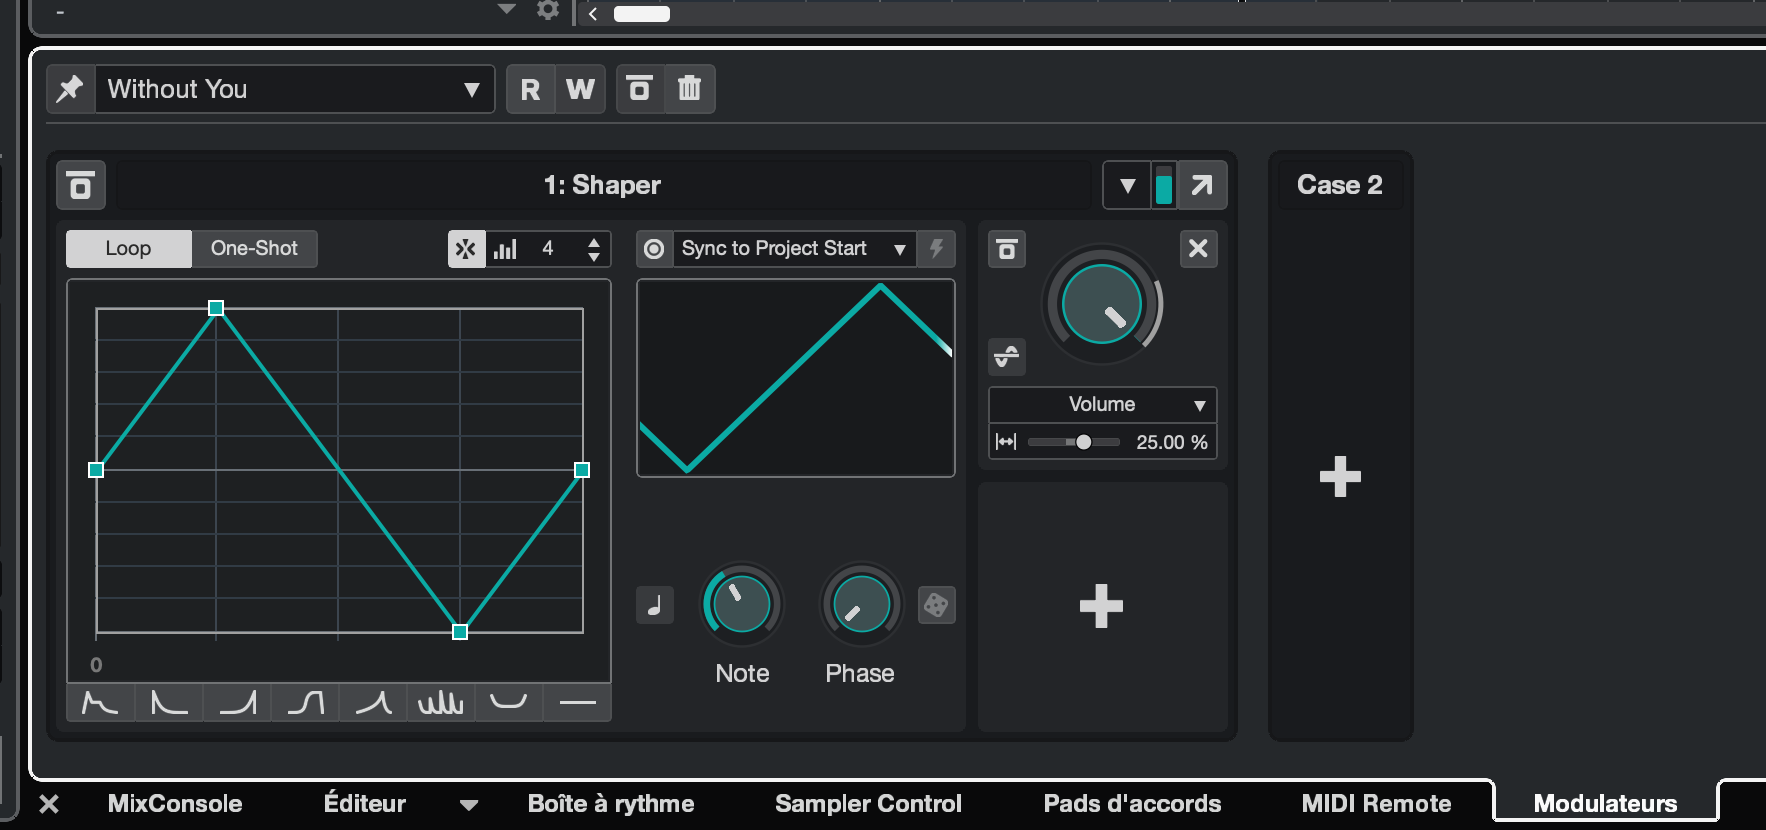Toggle the W write automation button
Screen dimensions: 1766x830
pyautogui.click(x=581, y=89)
